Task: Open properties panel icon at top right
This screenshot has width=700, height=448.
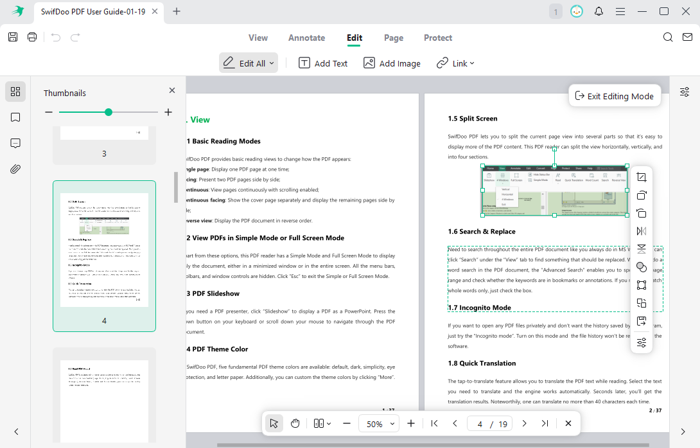Action: click(x=684, y=92)
